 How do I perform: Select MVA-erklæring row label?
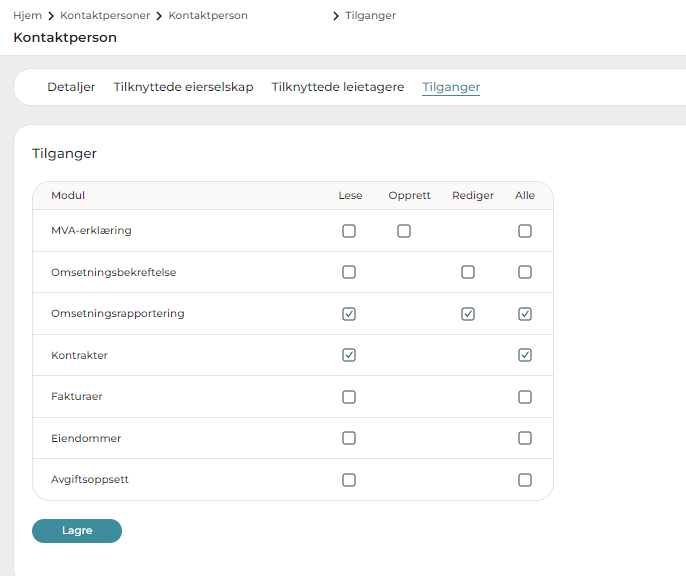click(x=91, y=230)
